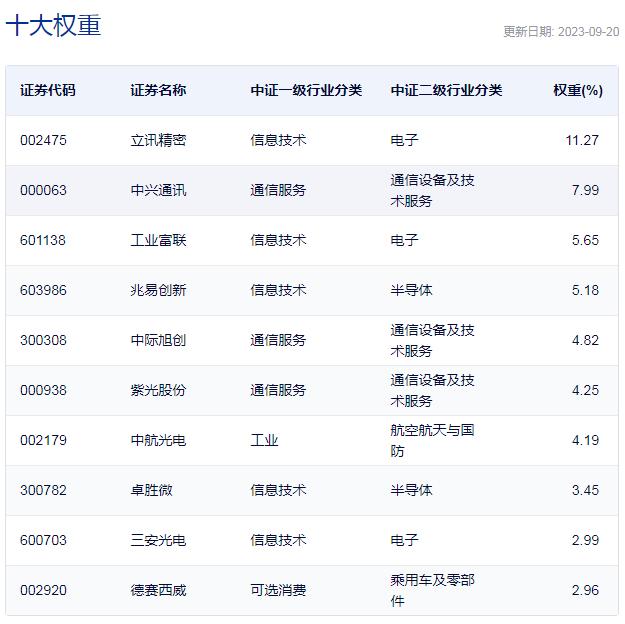This screenshot has height=624, width=625.
Task: Click 信息技术 in the 立讯精密 row
Action: pyautogui.click(x=278, y=140)
